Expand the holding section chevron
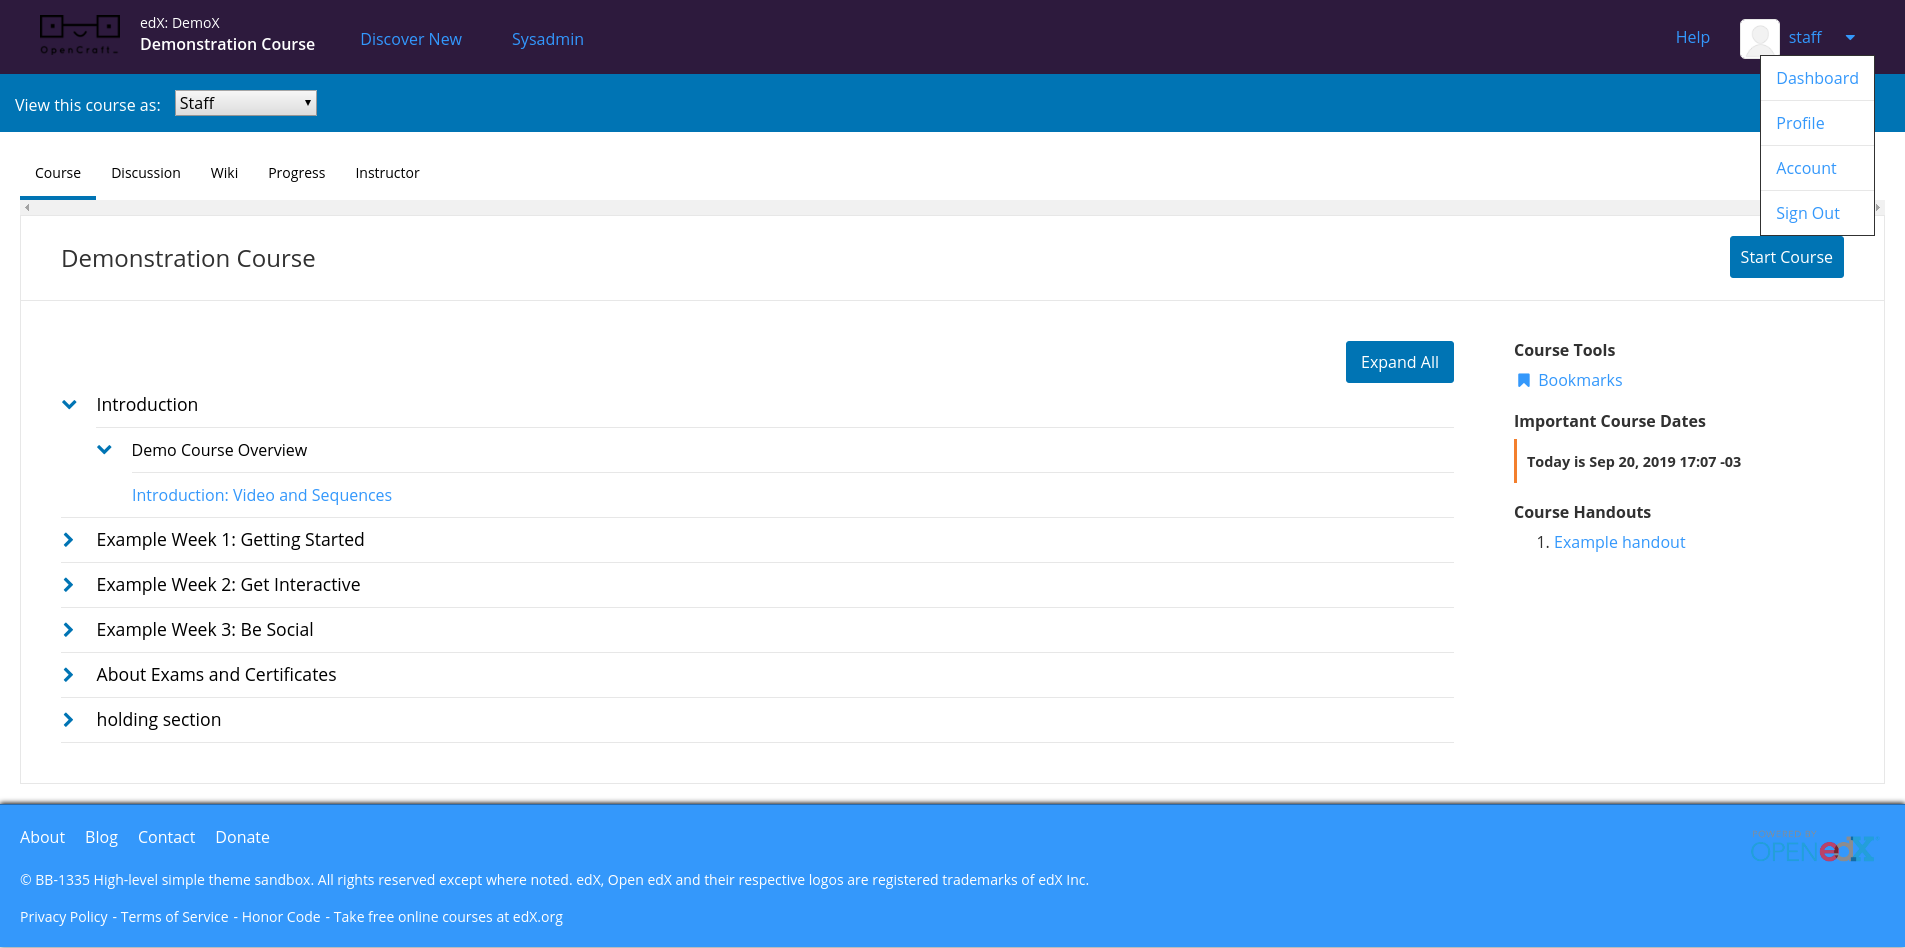 coord(68,719)
